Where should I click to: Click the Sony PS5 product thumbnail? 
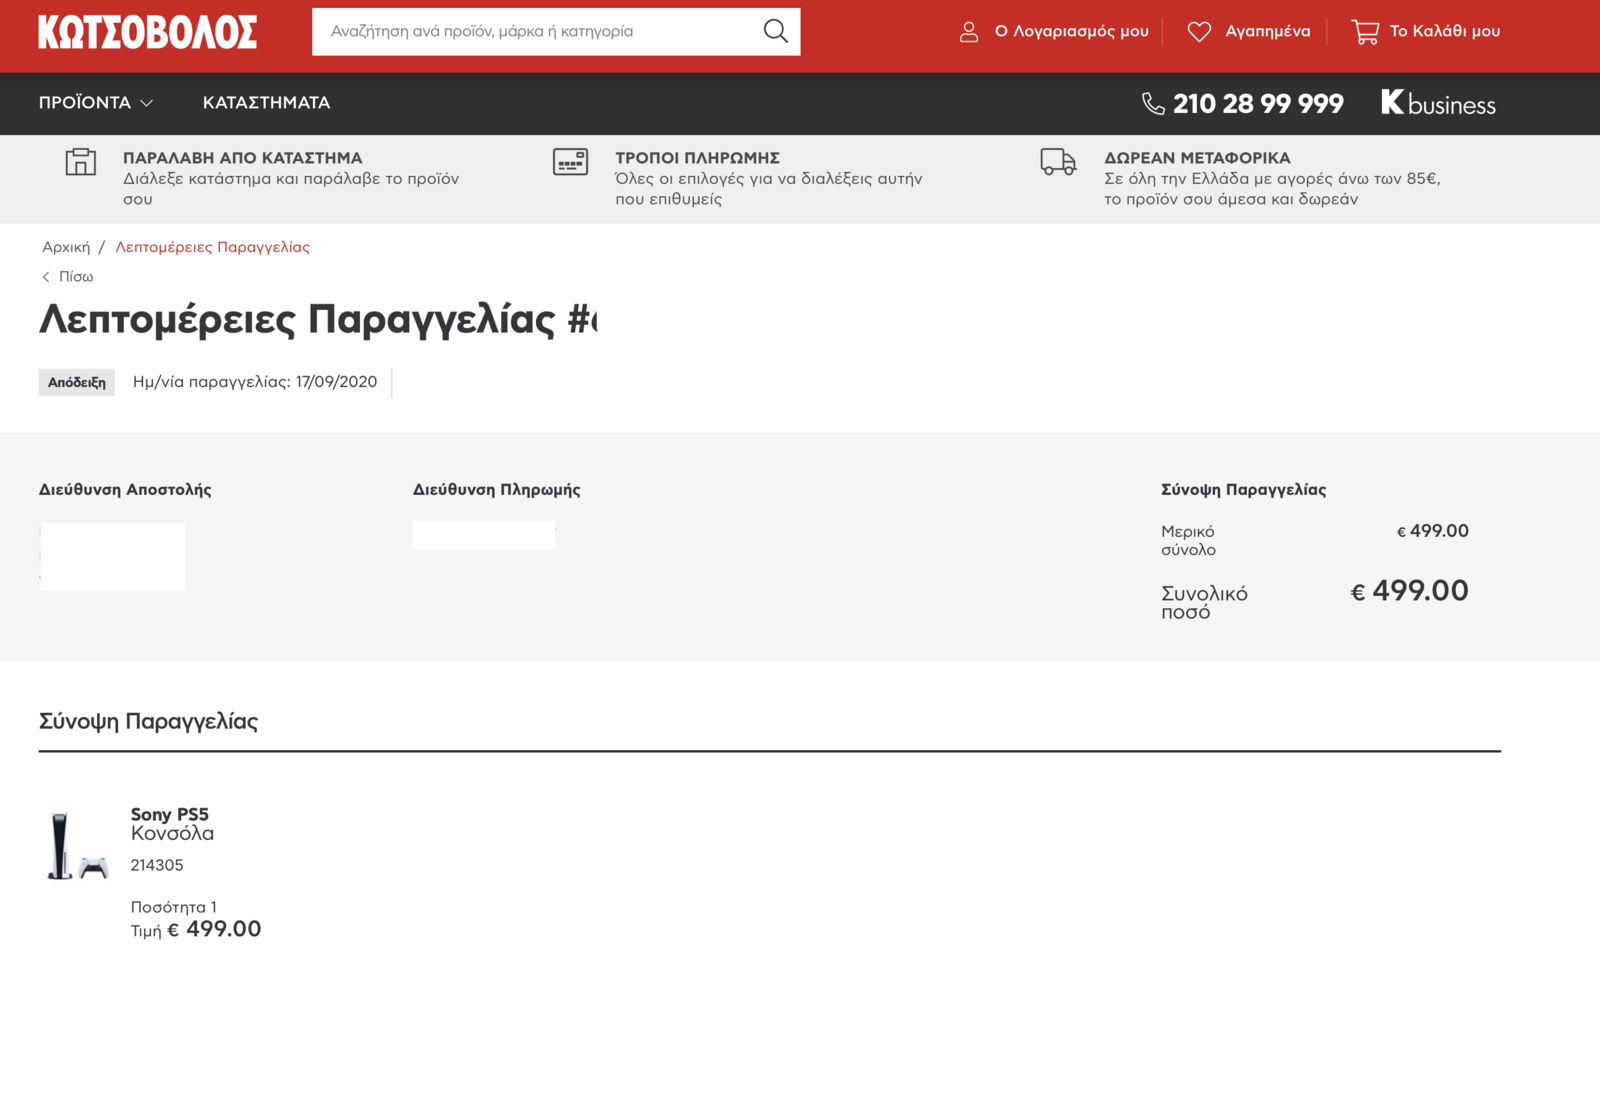tap(77, 846)
